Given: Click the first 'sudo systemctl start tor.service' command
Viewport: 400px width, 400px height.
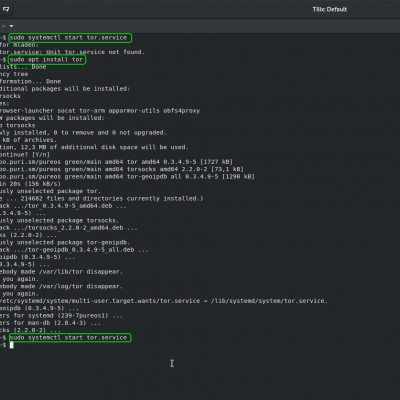Looking at the screenshot, I should tap(68, 38).
